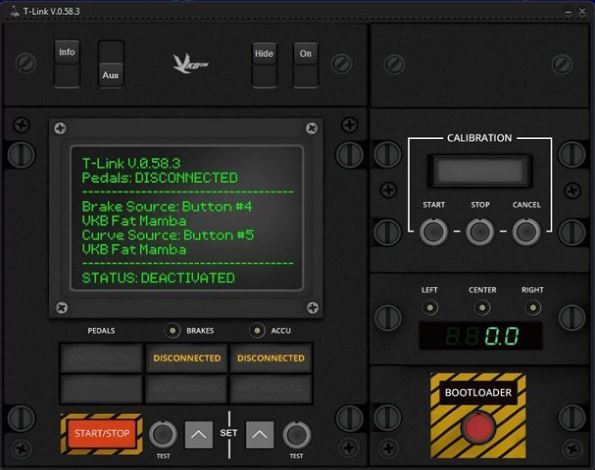Click the BRAKES indicator light

[172, 331]
